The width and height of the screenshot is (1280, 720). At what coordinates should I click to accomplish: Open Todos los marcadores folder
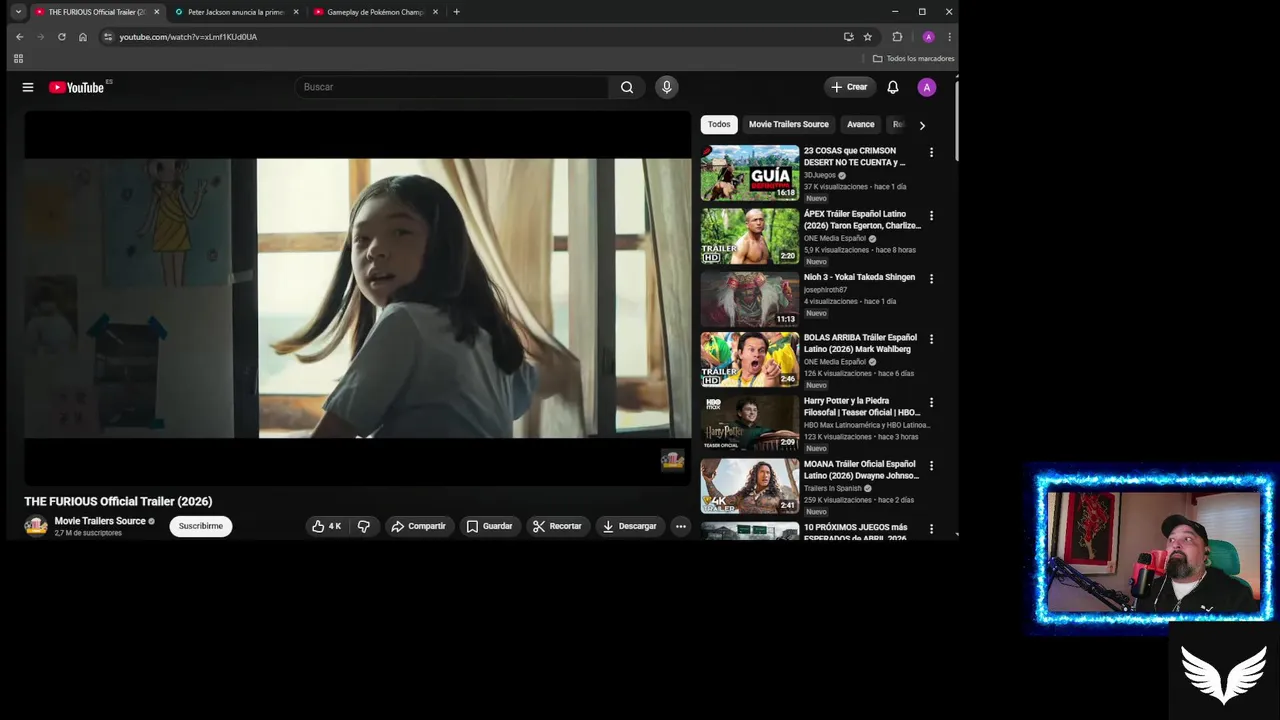[x=914, y=59]
